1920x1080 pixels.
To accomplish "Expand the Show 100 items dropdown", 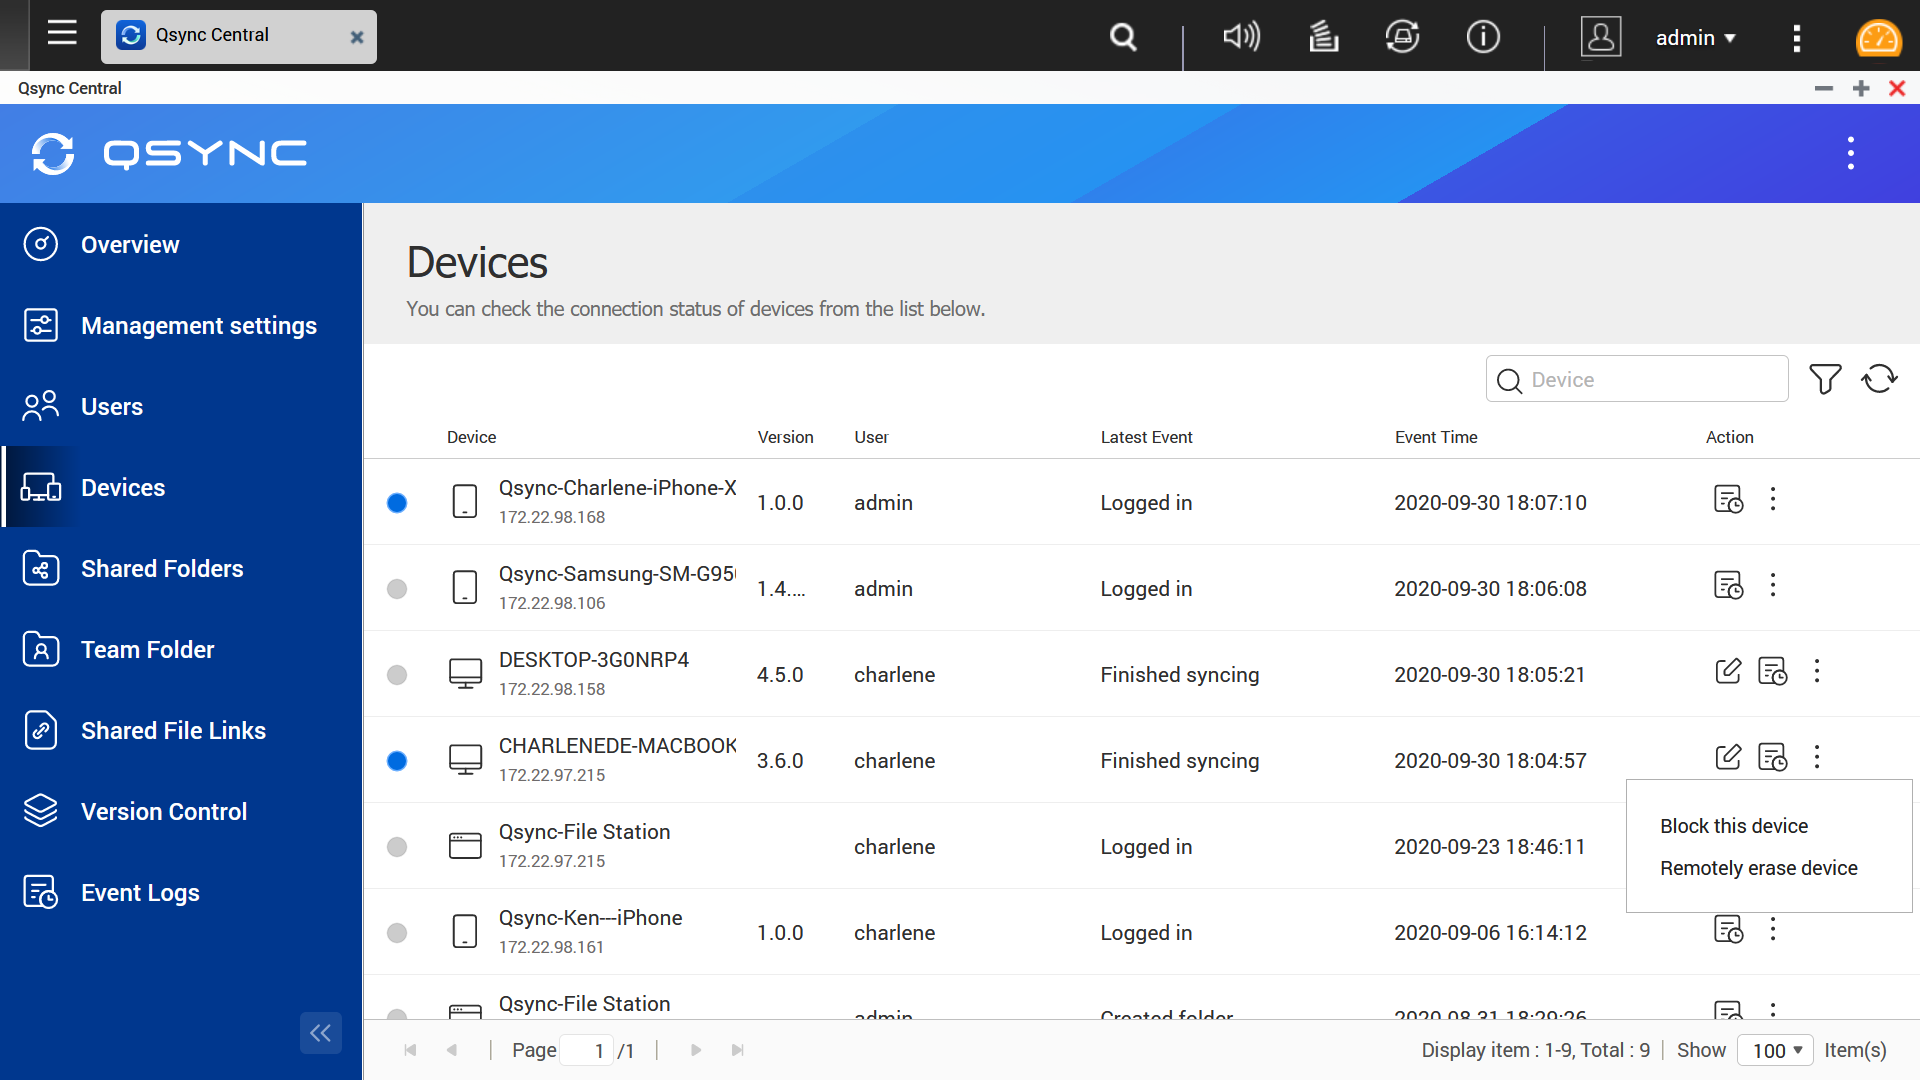I will [1775, 1050].
